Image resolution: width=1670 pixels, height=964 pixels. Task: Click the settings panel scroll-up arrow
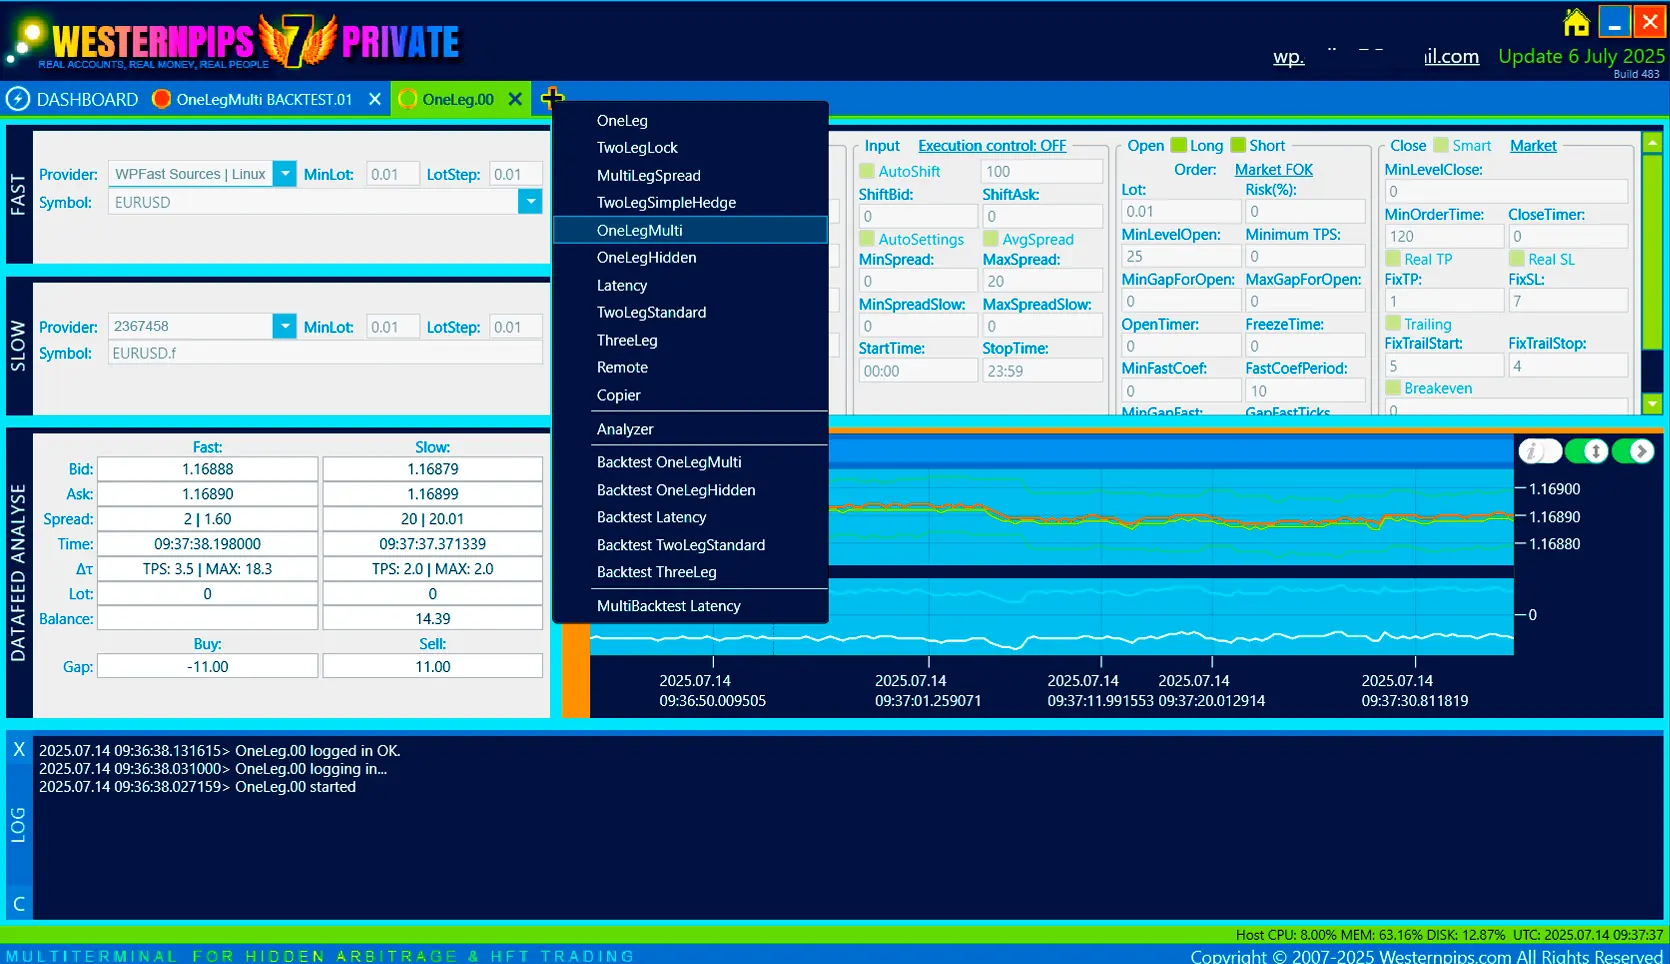1652,143
